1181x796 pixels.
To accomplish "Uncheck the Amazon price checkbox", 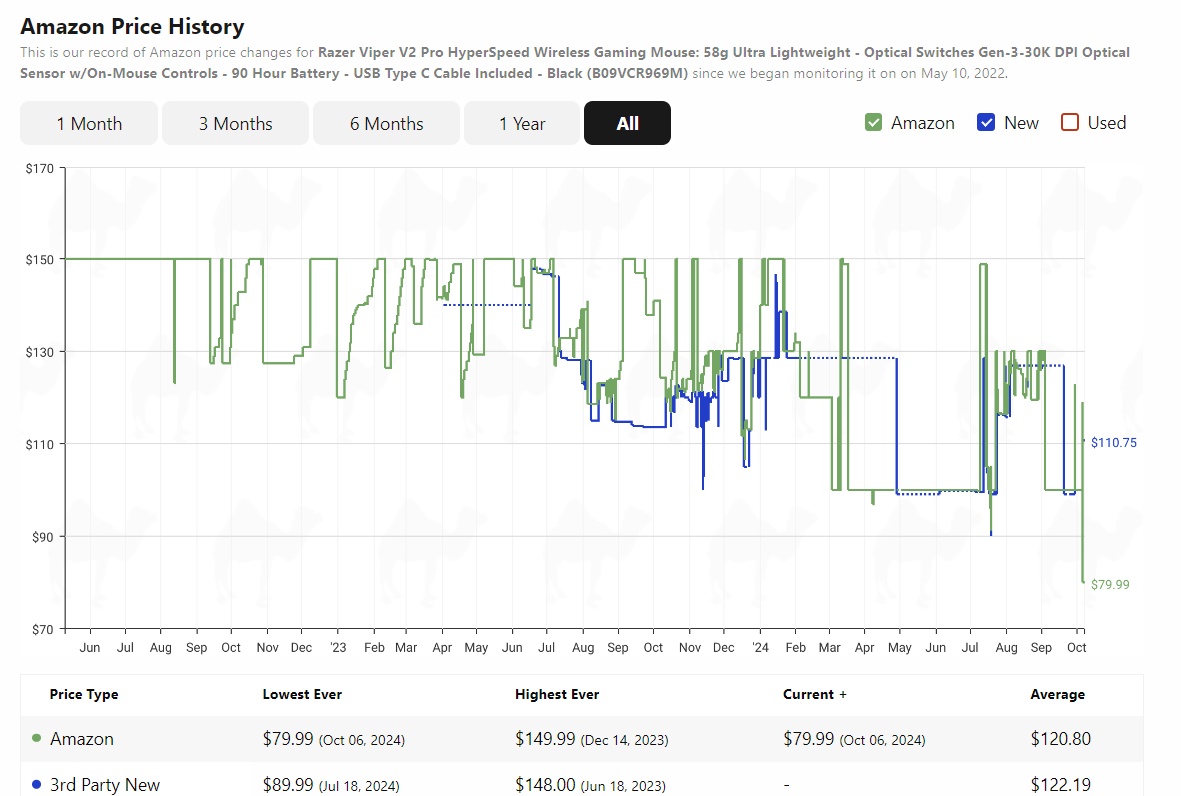I will click(x=874, y=123).
